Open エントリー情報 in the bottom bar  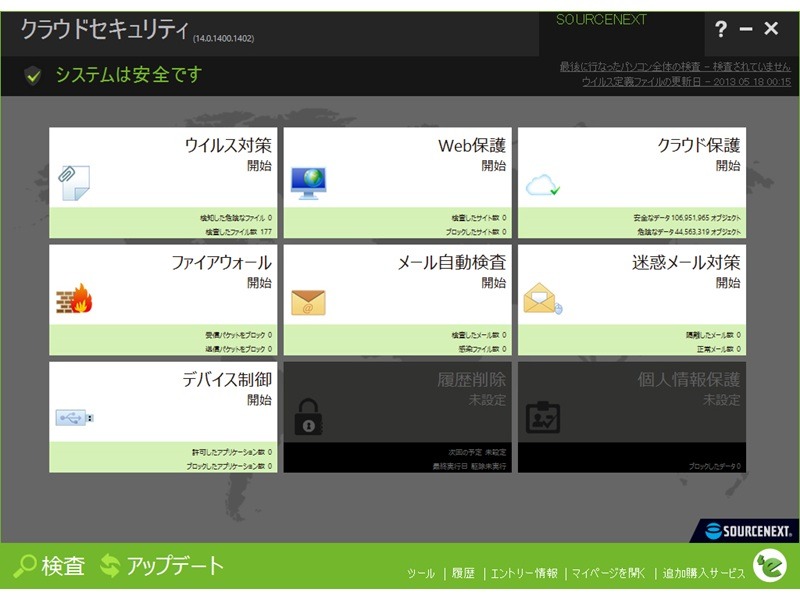coord(524,573)
